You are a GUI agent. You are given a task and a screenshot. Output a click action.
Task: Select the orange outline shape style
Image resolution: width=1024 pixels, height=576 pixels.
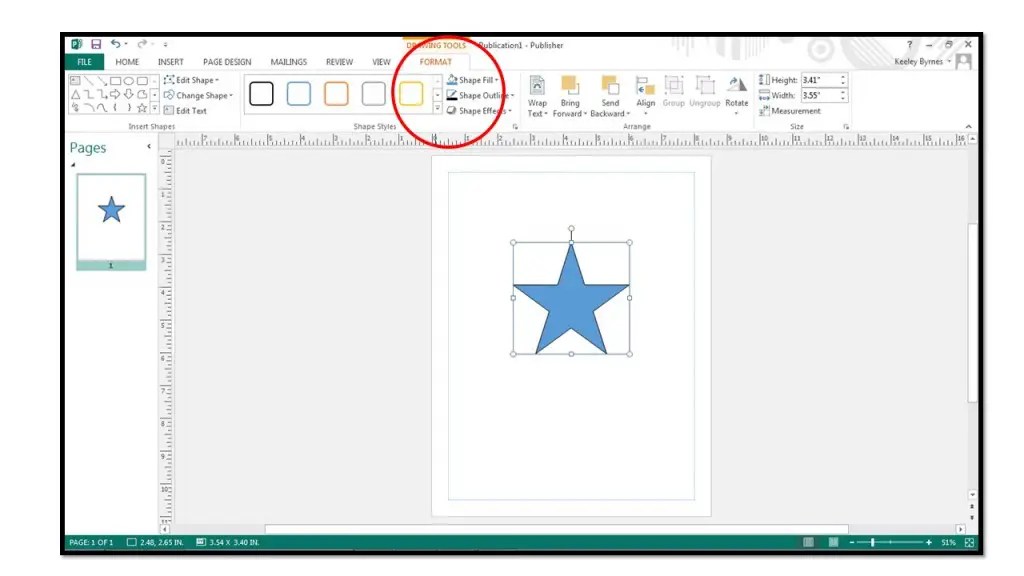coord(334,93)
